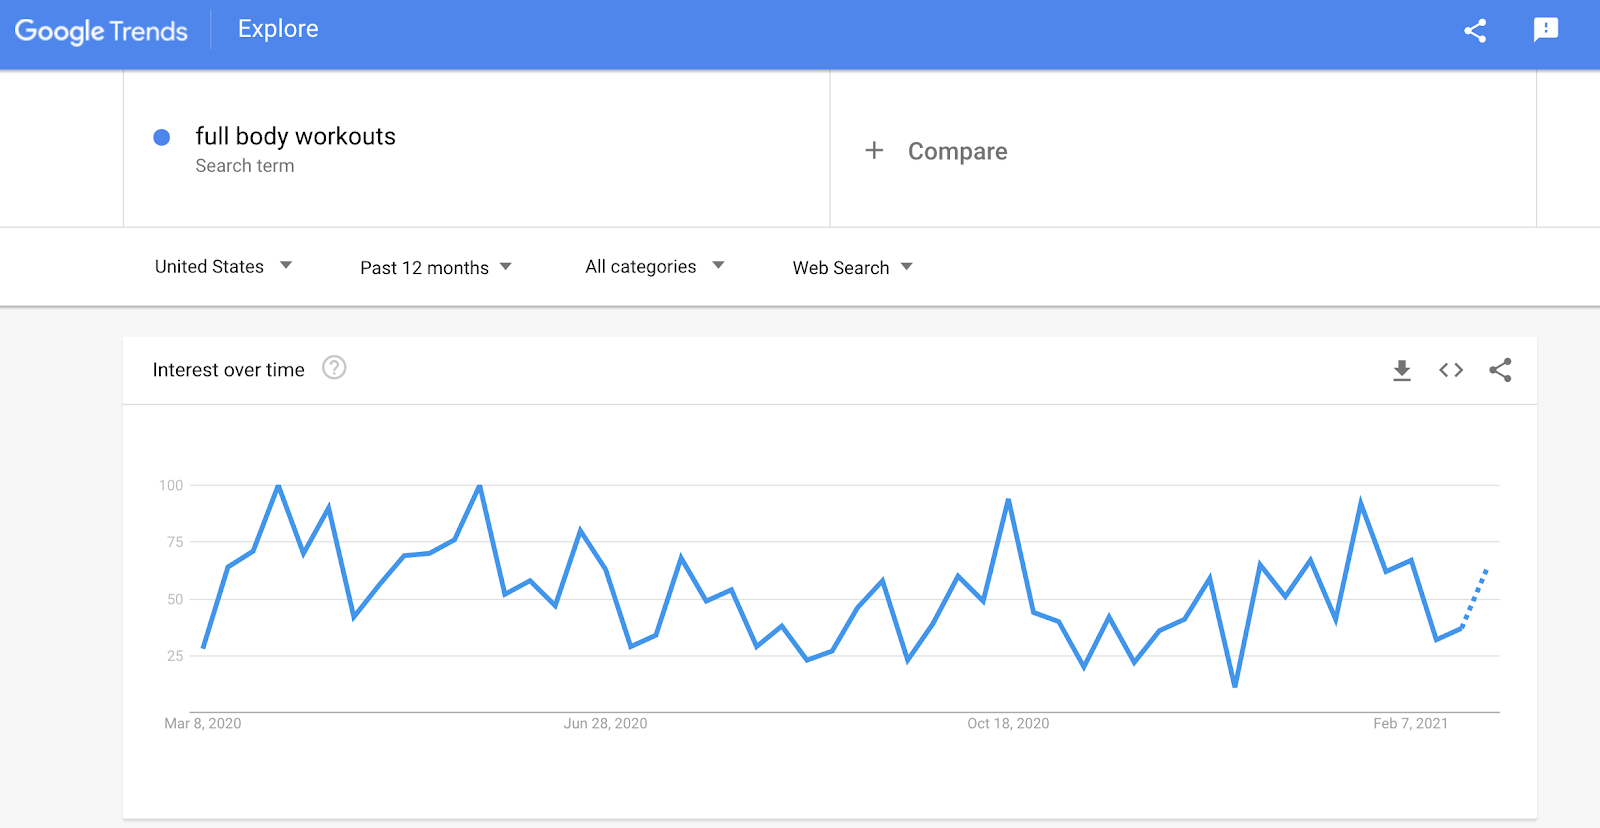Screen dimensions: 1600x828
Task: Open the Interest over time help icon
Action: point(334,368)
